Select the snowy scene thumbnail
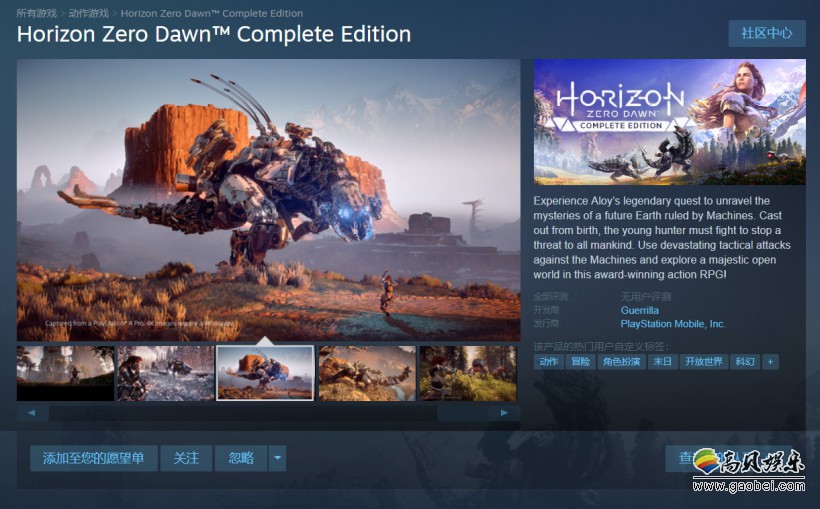This screenshot has width=820, height=509. click(166, 374)
